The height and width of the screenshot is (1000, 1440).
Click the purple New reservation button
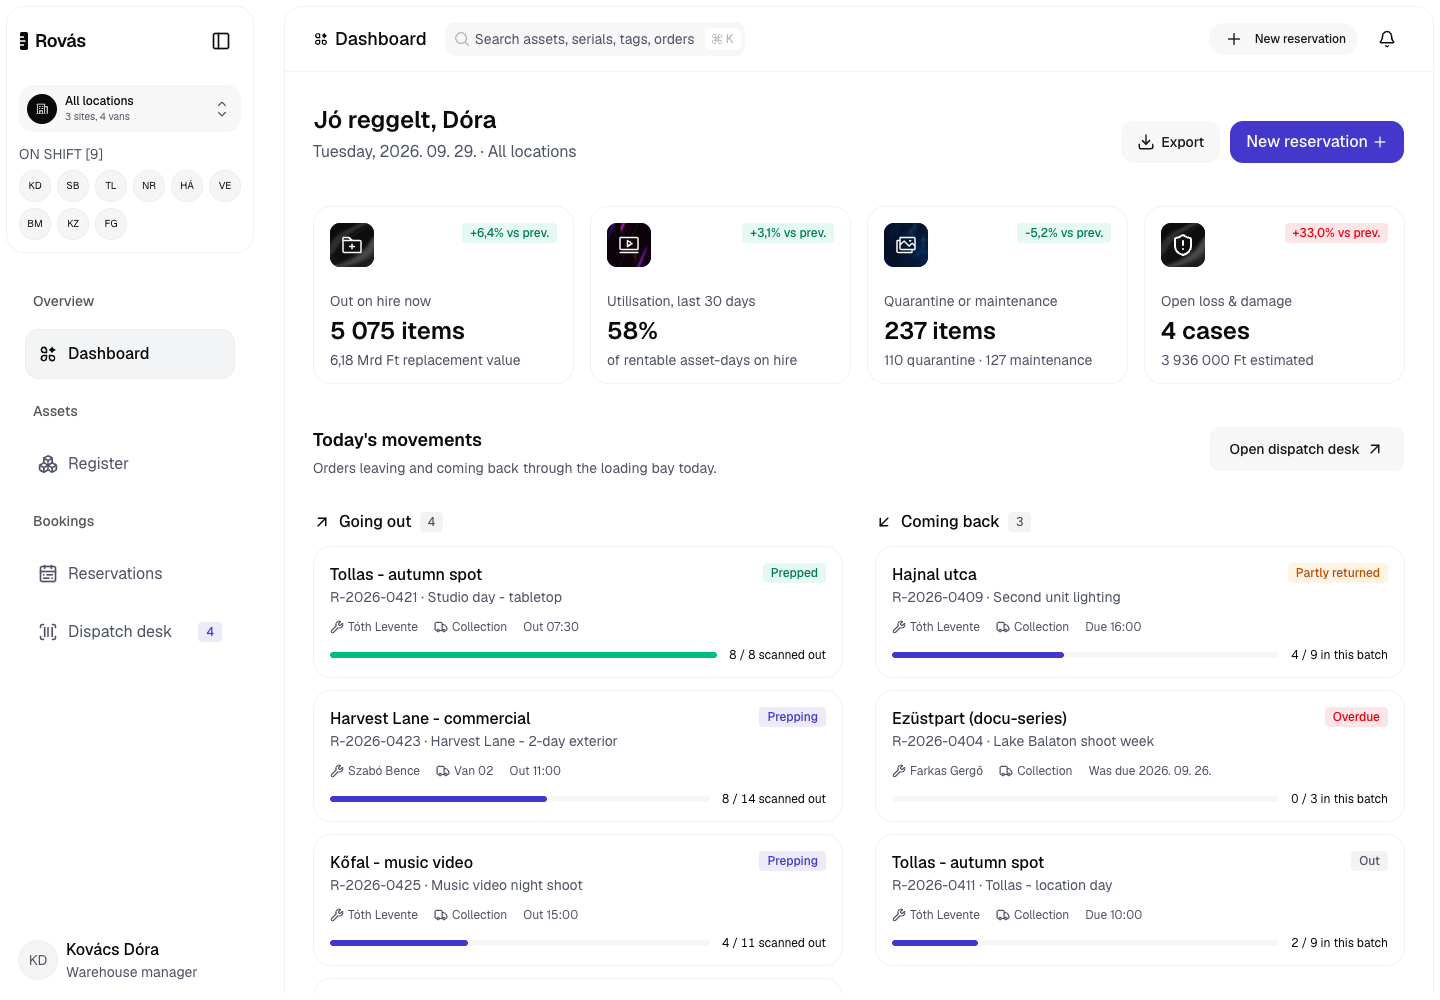pyautogui.click(x=1317, y=142)
